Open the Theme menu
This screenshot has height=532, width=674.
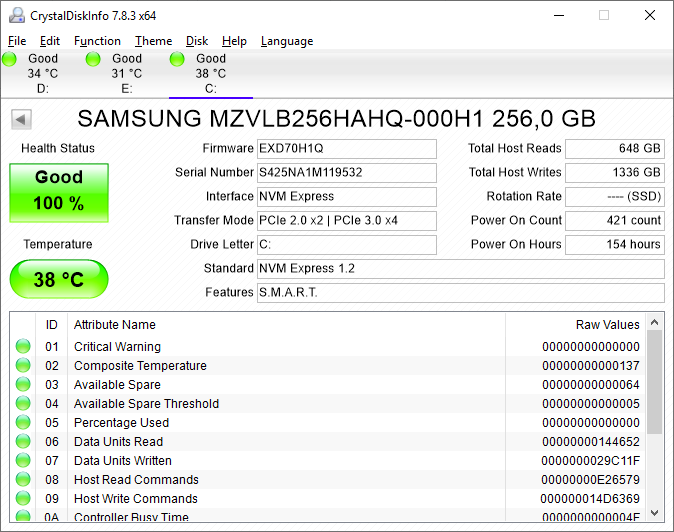tap(153, 41)
